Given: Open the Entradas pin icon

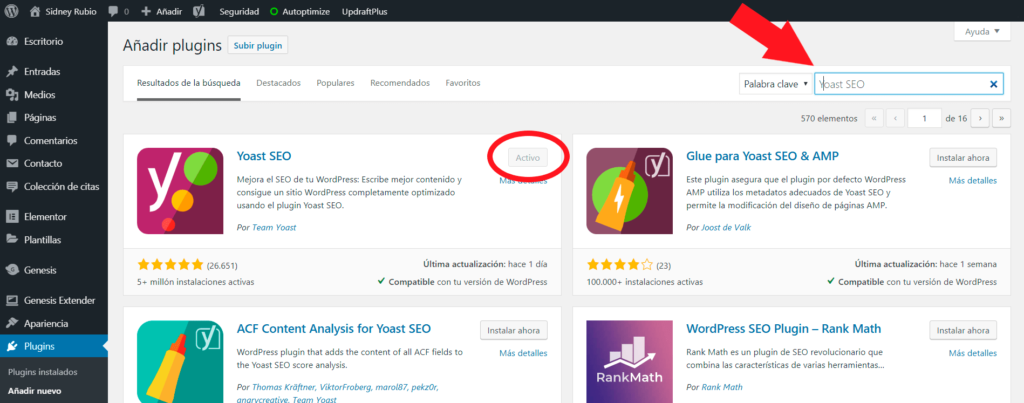Looking at the screenshot, I should tap(12, 72).
